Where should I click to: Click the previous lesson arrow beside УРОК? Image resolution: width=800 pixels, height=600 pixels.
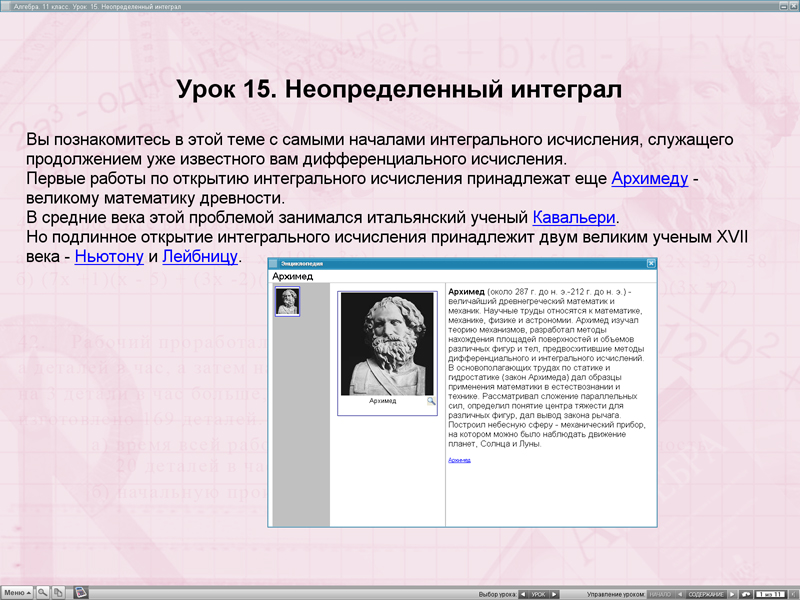tap(524, 592)
